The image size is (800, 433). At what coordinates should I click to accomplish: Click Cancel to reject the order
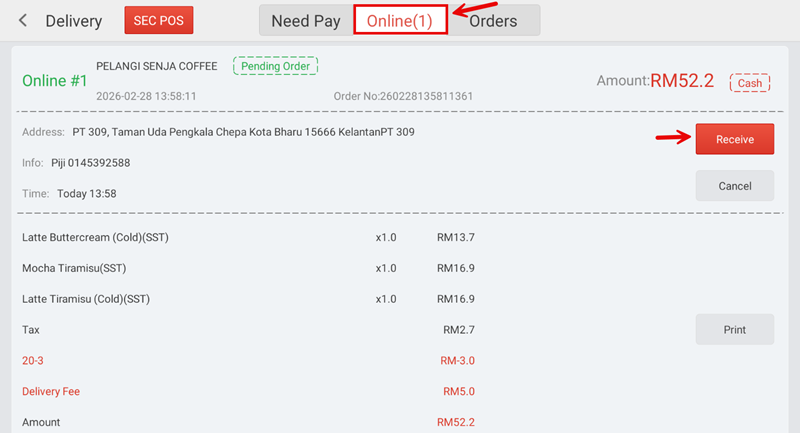tap(734, 186)
